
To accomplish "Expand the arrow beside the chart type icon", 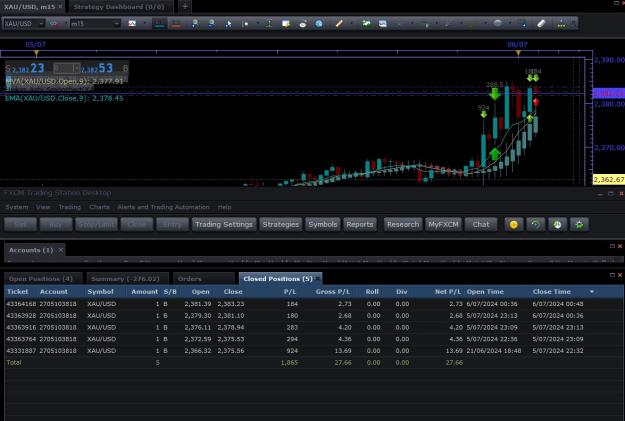I will (x=145, y=24).
